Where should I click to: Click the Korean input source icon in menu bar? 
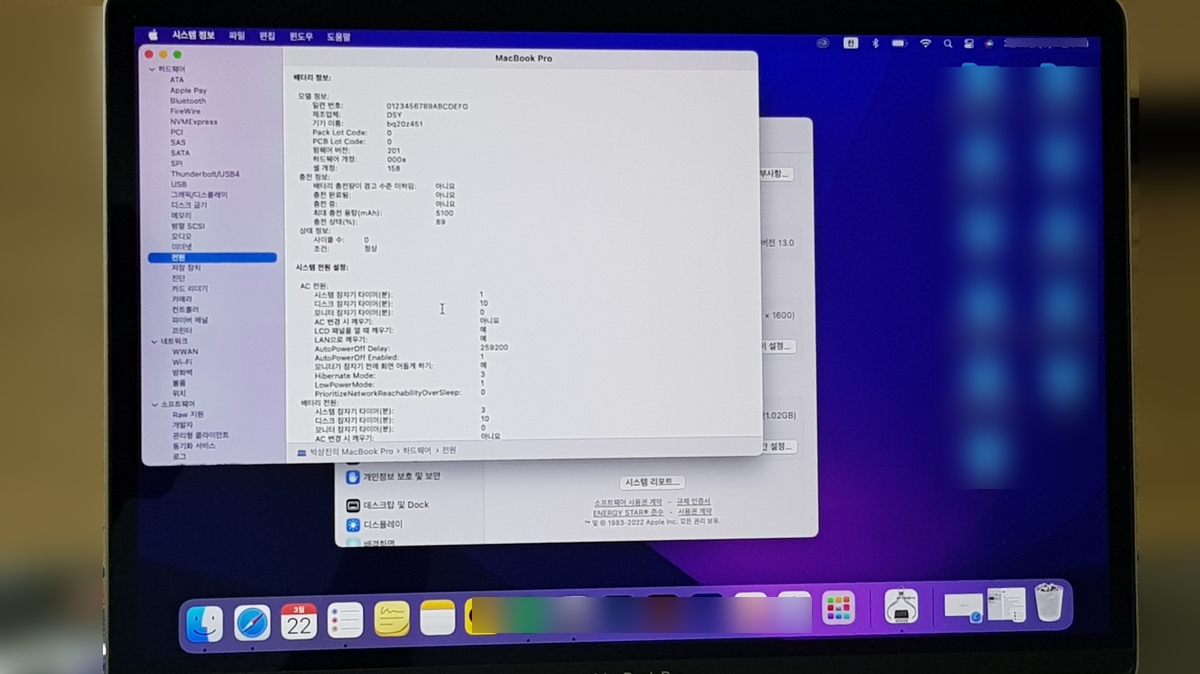pos(850,43)
